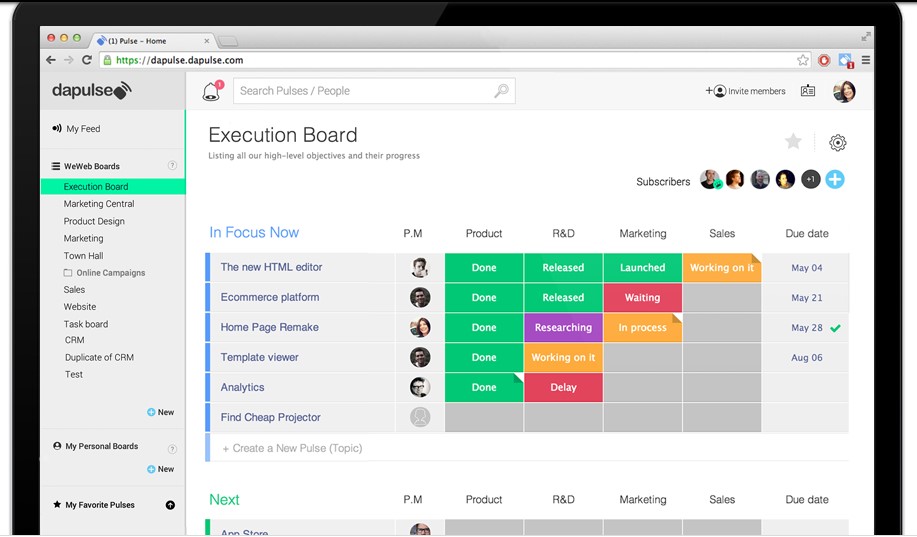Show the +1 additional subscribers
This screenshot has width=917, height=537.
tap(811, 180)
